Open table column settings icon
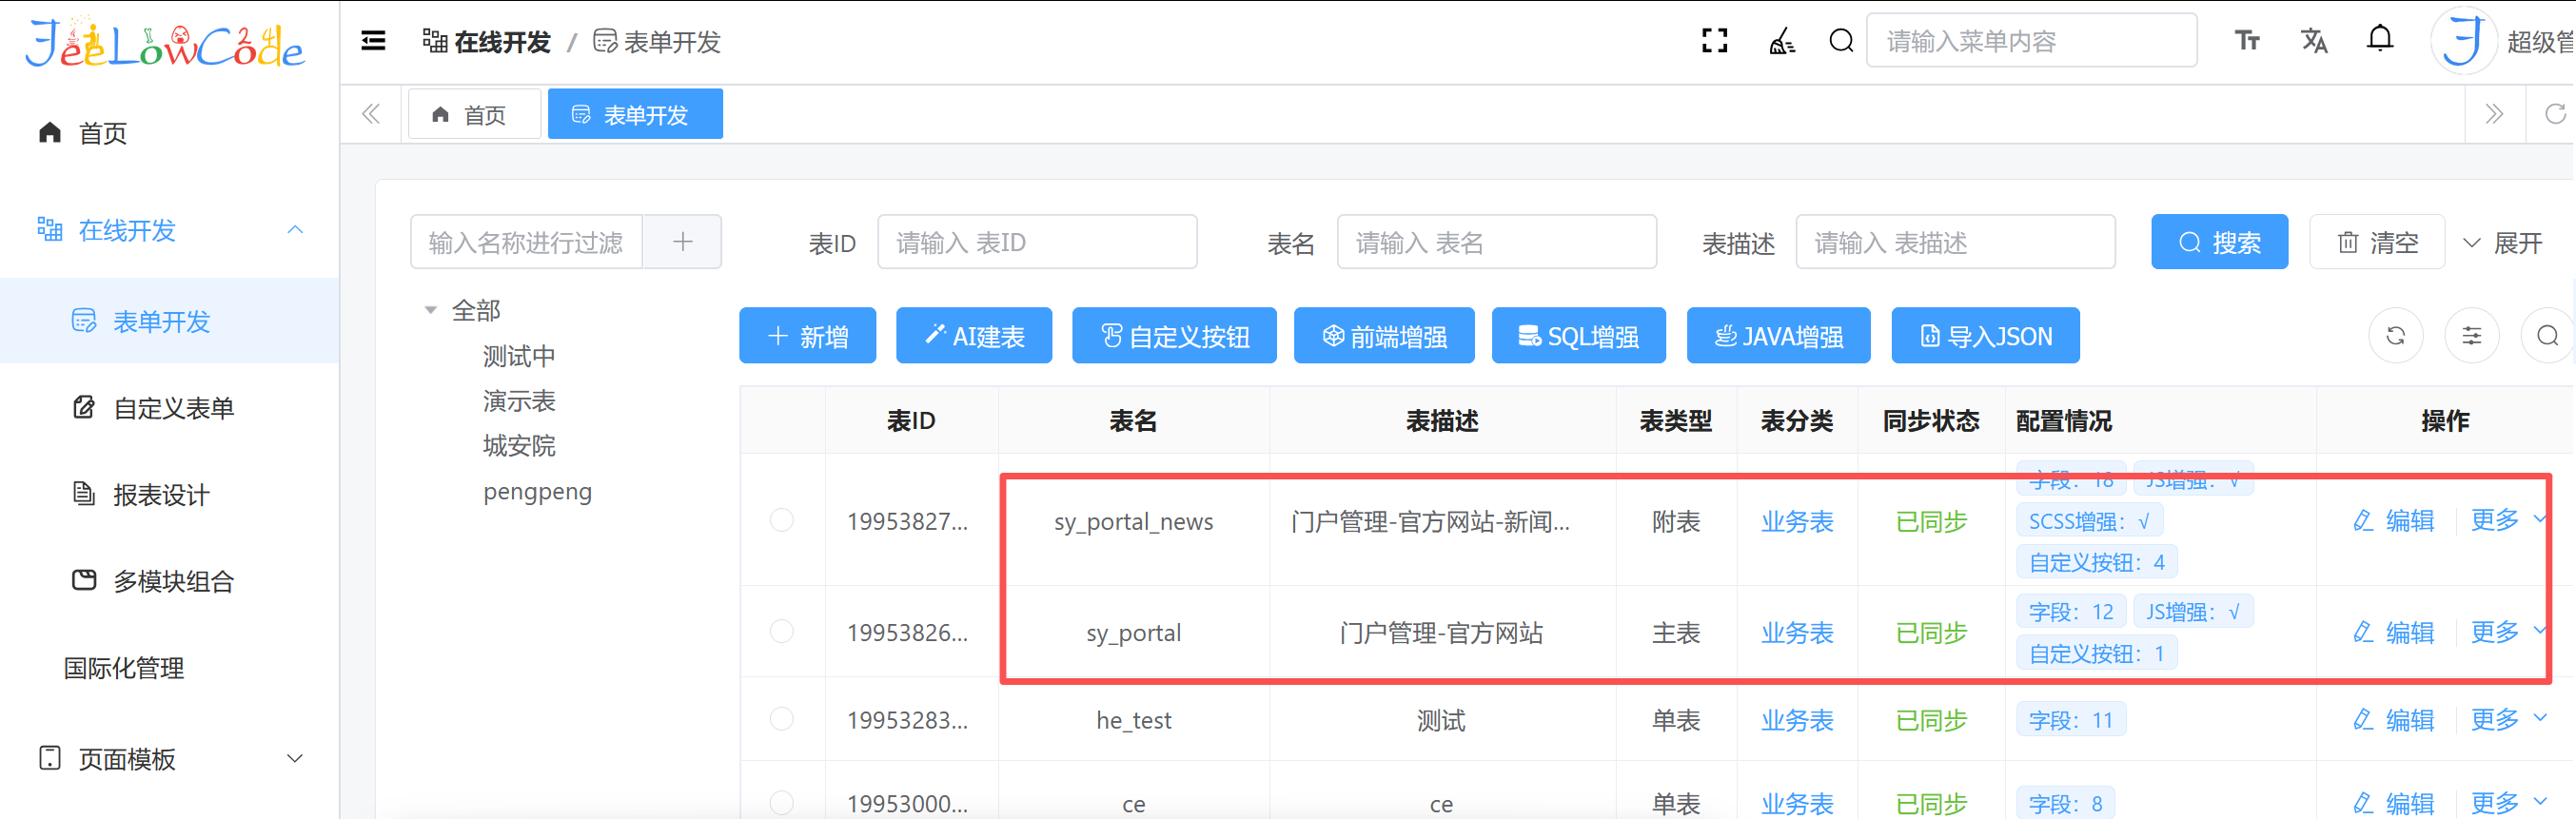The height and width of the screenshot is (819, 2576). coord(2471,336)
